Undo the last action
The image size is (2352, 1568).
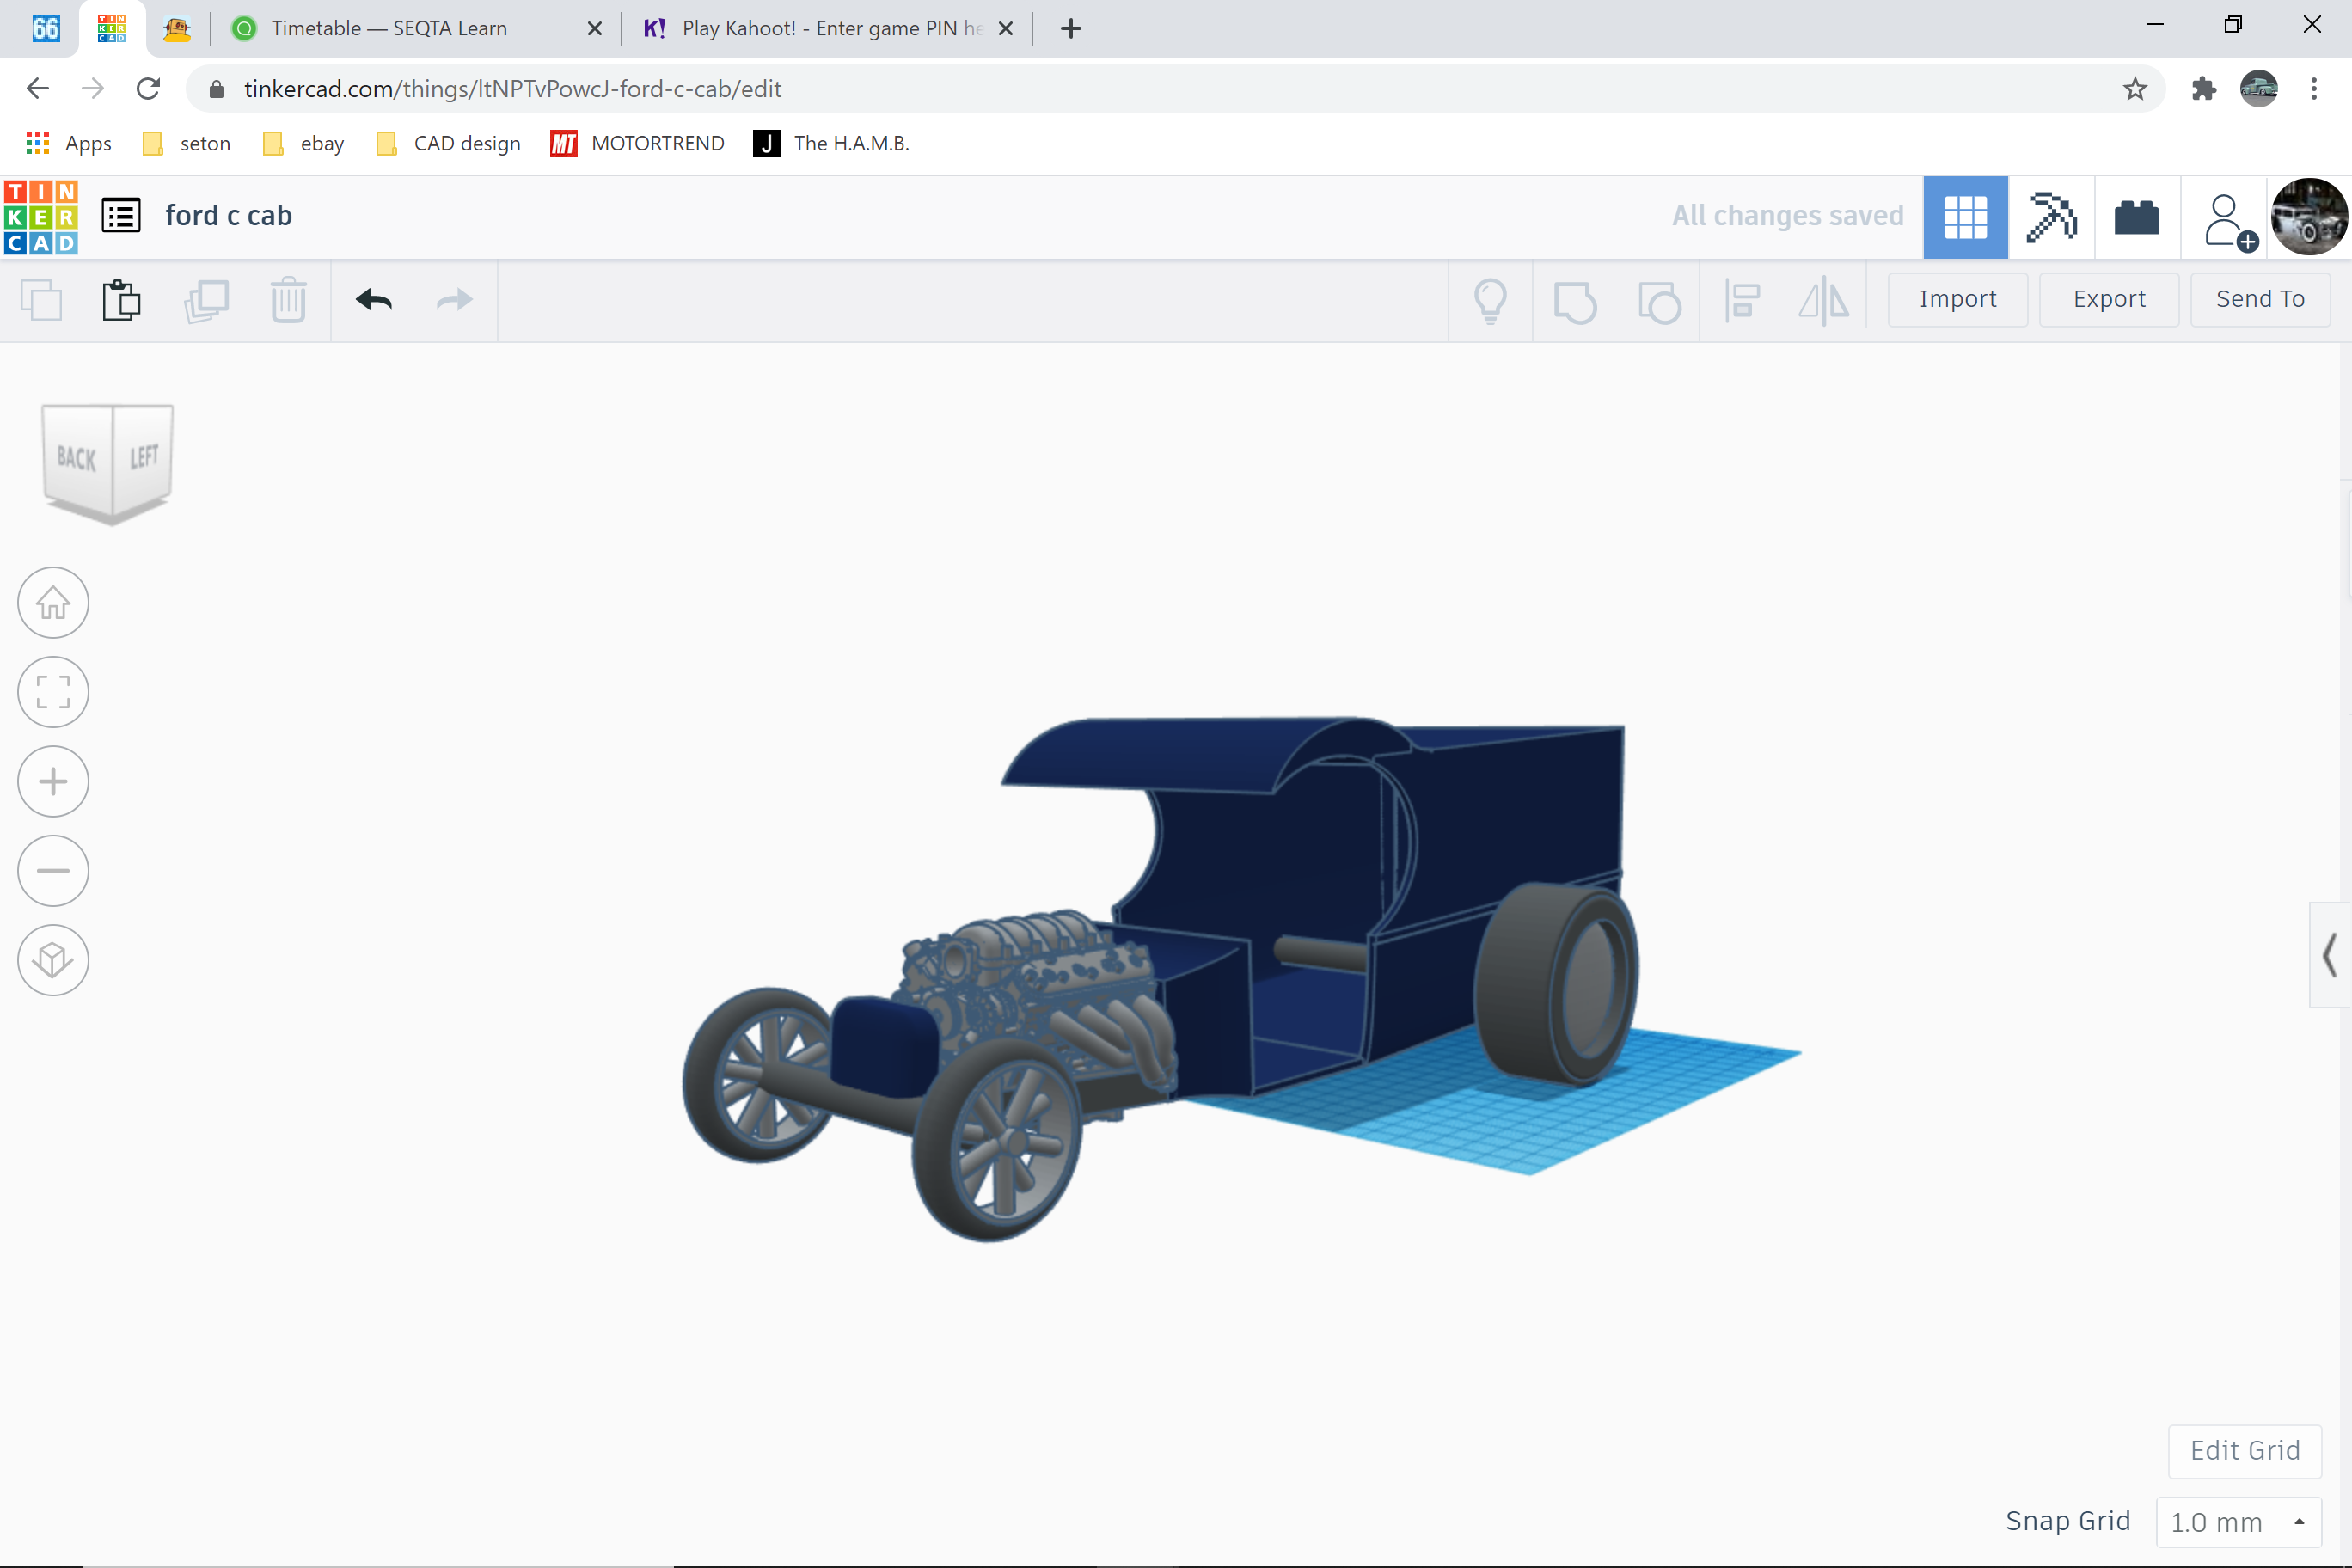(374, 300)
